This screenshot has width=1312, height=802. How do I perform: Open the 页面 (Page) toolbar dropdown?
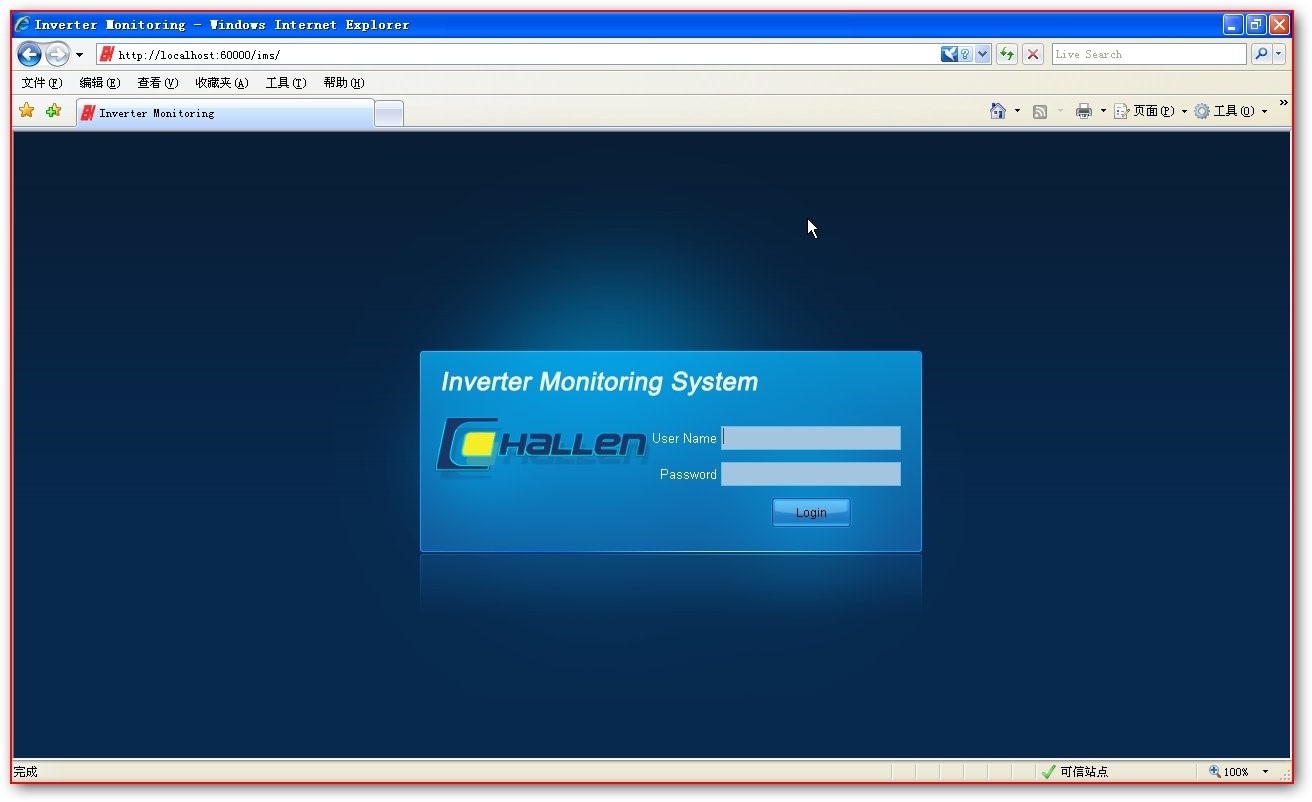(1150, 111)
